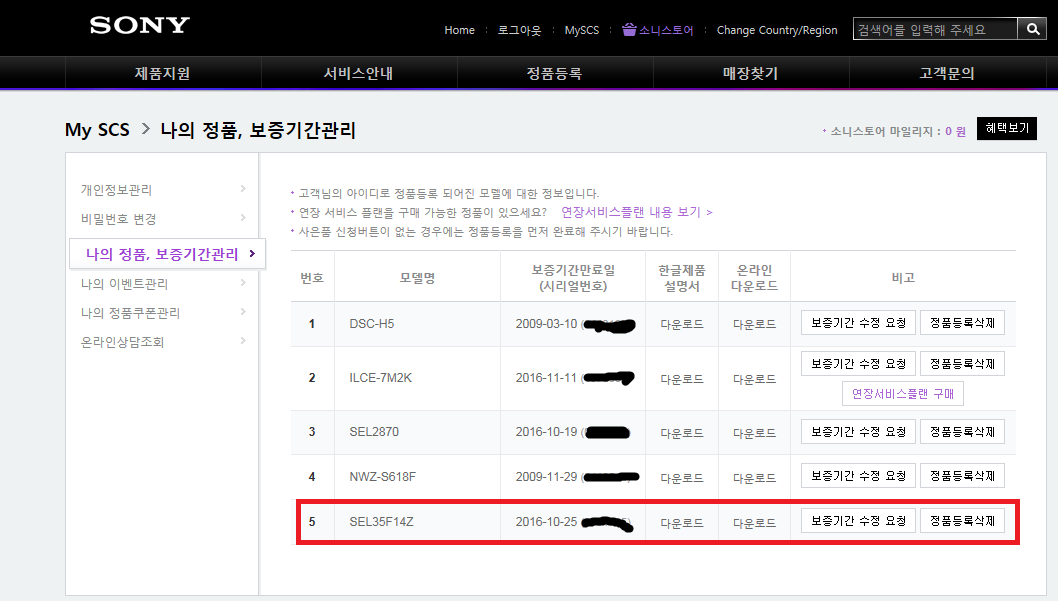
Task: Click the 혜택보기 button
Action: click(x=1006, y=129)
